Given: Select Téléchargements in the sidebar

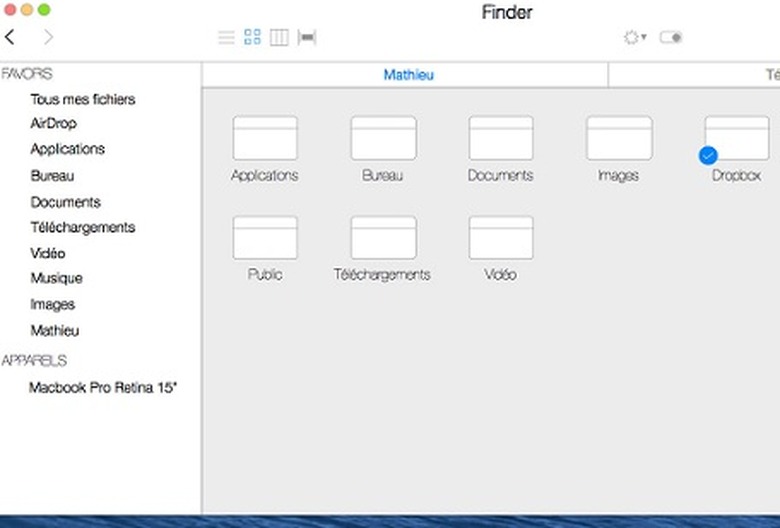Looking at the screenshot, I should (83, 227).
